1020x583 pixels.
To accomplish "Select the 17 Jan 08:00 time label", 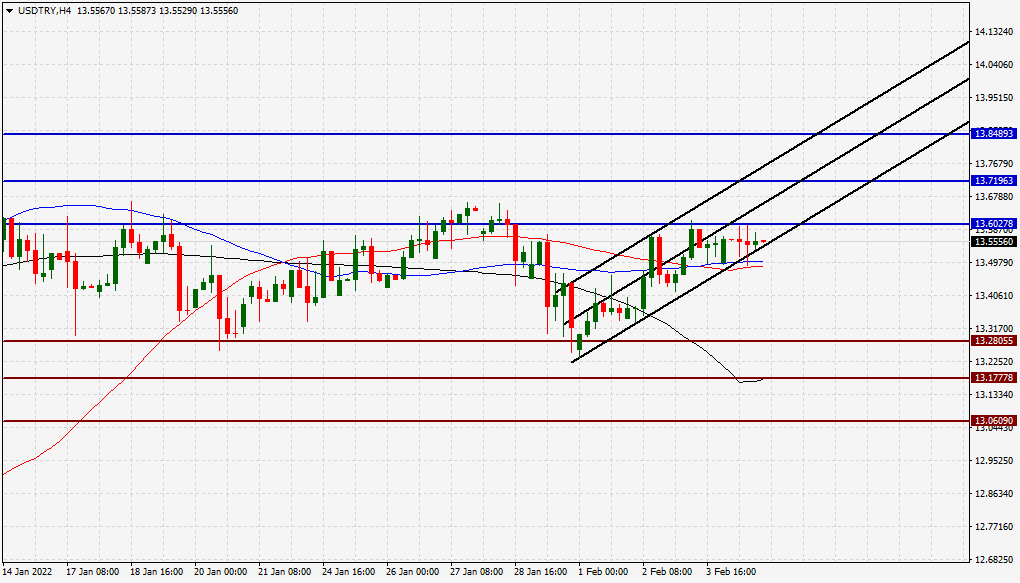I will pos(92,572).
